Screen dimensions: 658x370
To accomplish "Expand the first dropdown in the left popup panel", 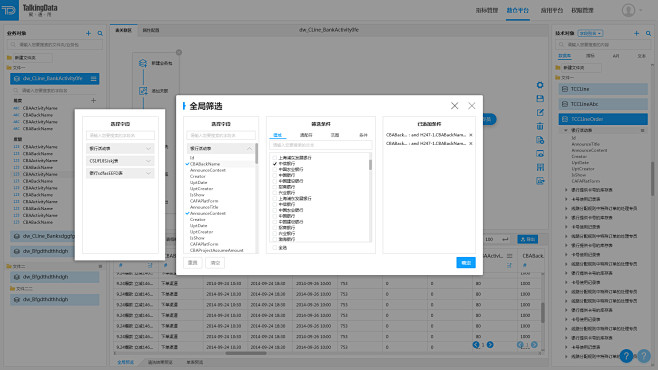I will [x=149, y=149].
